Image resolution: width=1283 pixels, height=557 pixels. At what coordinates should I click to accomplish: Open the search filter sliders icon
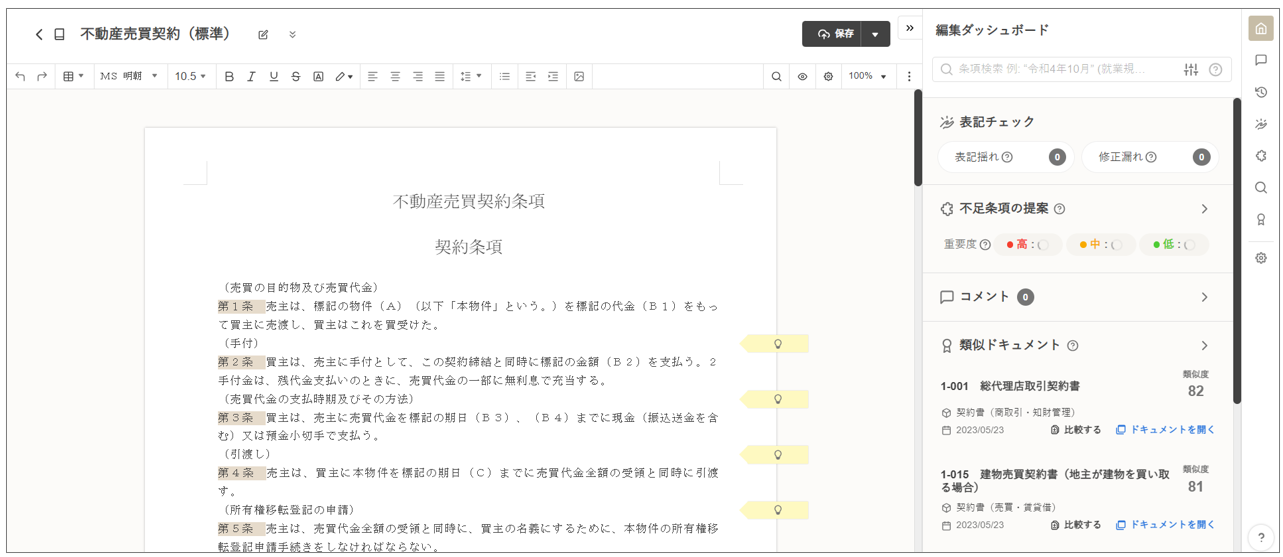1190,69
